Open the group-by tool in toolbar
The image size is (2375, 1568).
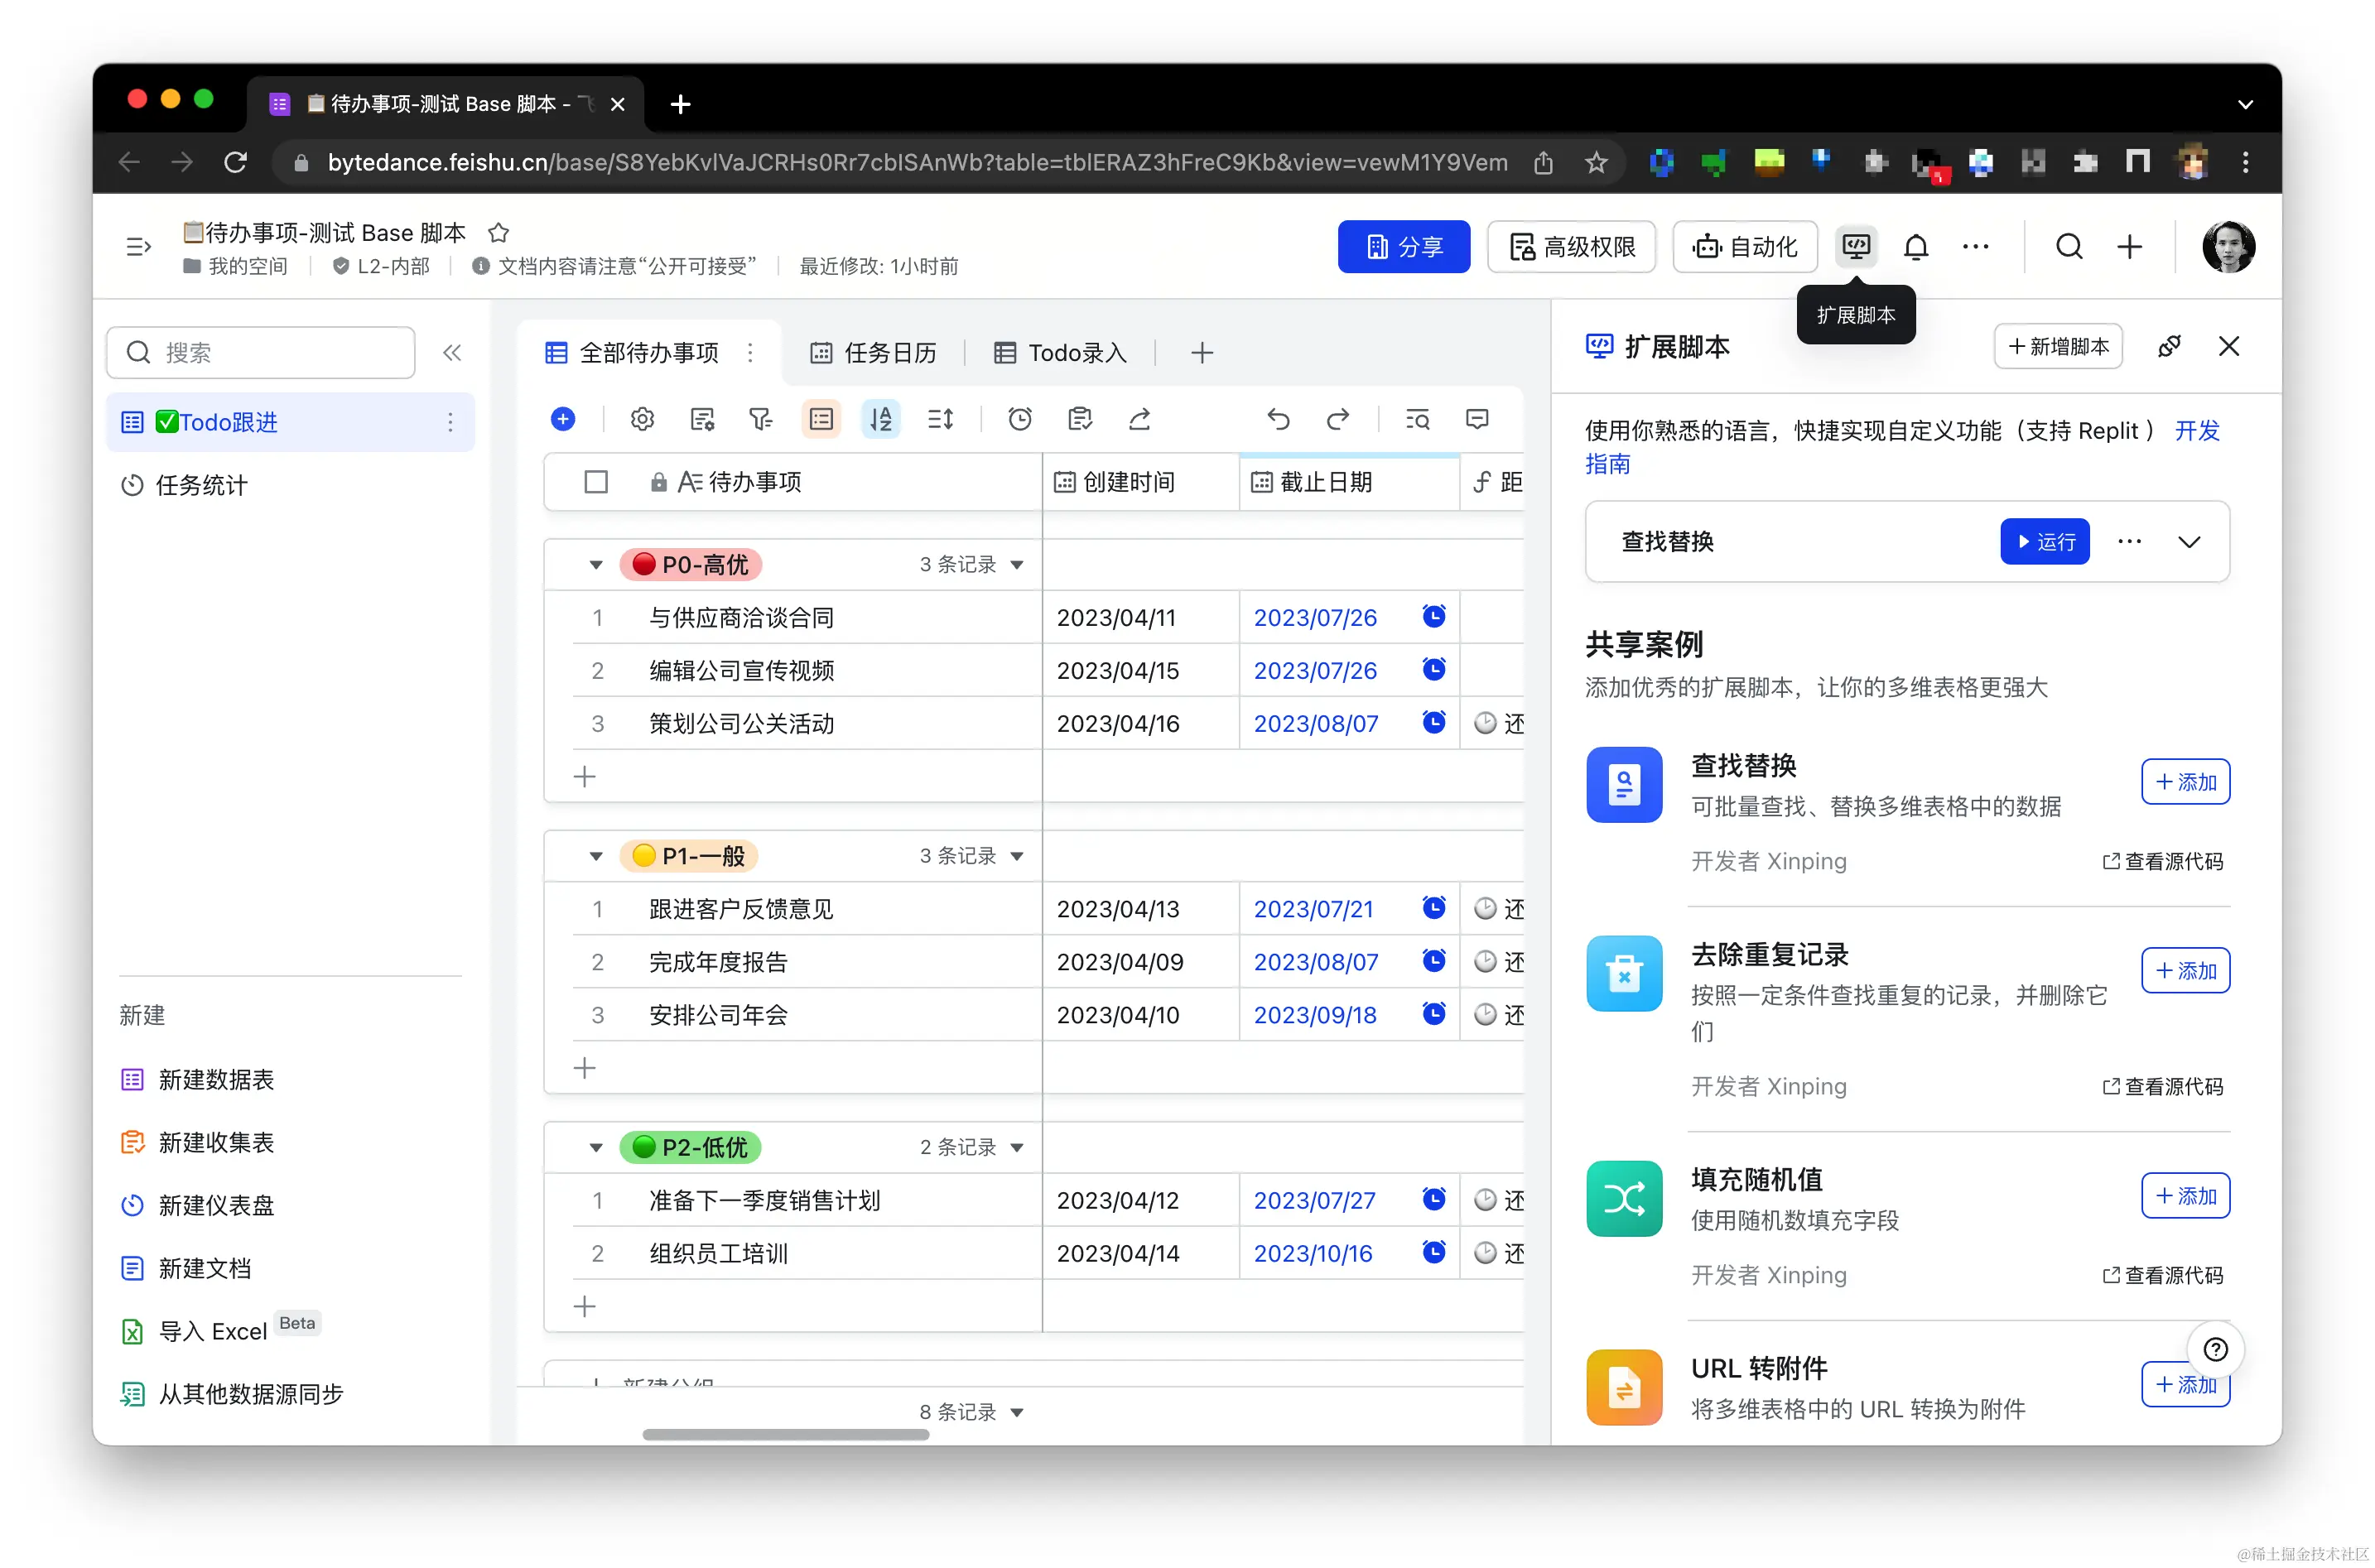tap(821, 419)
